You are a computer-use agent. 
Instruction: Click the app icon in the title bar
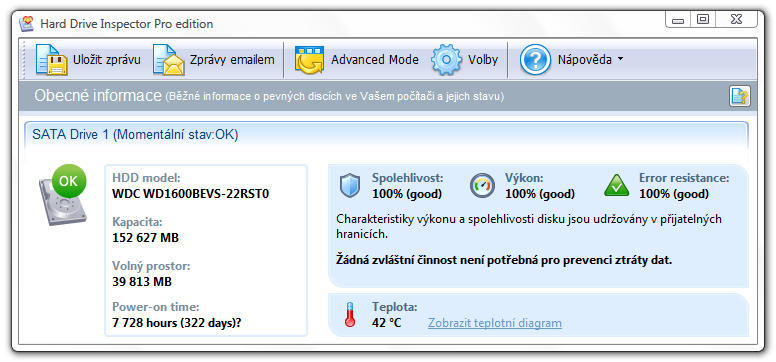pos(27,24)
